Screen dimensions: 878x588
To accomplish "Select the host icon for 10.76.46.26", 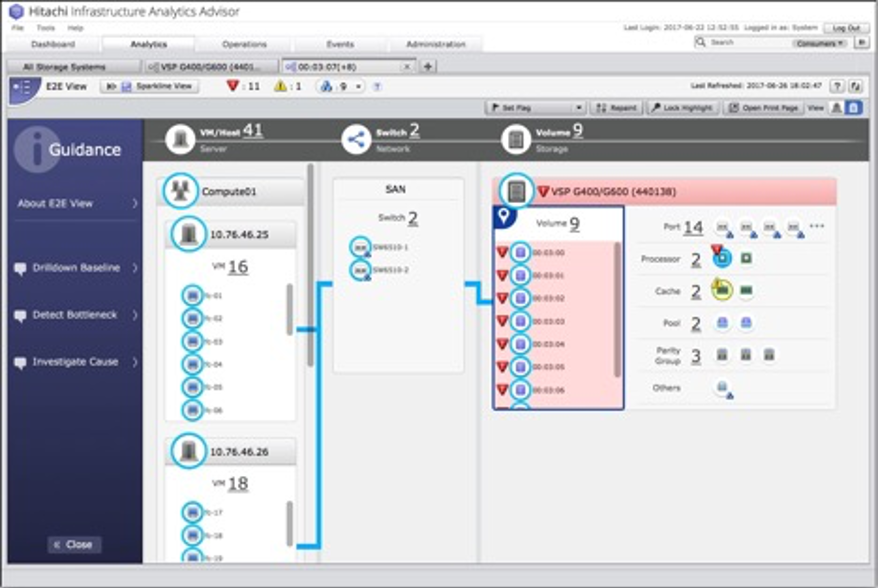I will point(189,451).
